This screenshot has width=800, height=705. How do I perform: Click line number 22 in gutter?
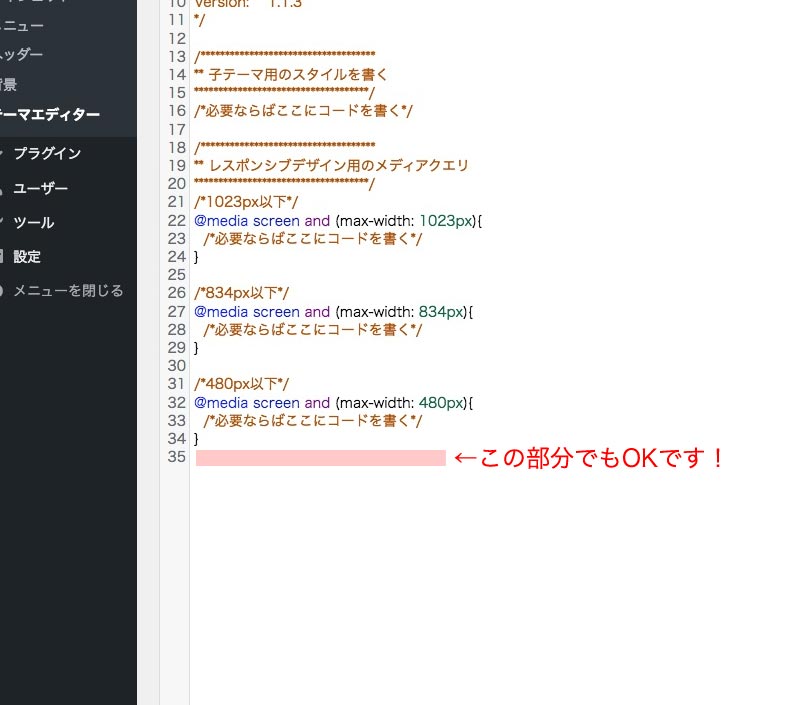point(177,221)
